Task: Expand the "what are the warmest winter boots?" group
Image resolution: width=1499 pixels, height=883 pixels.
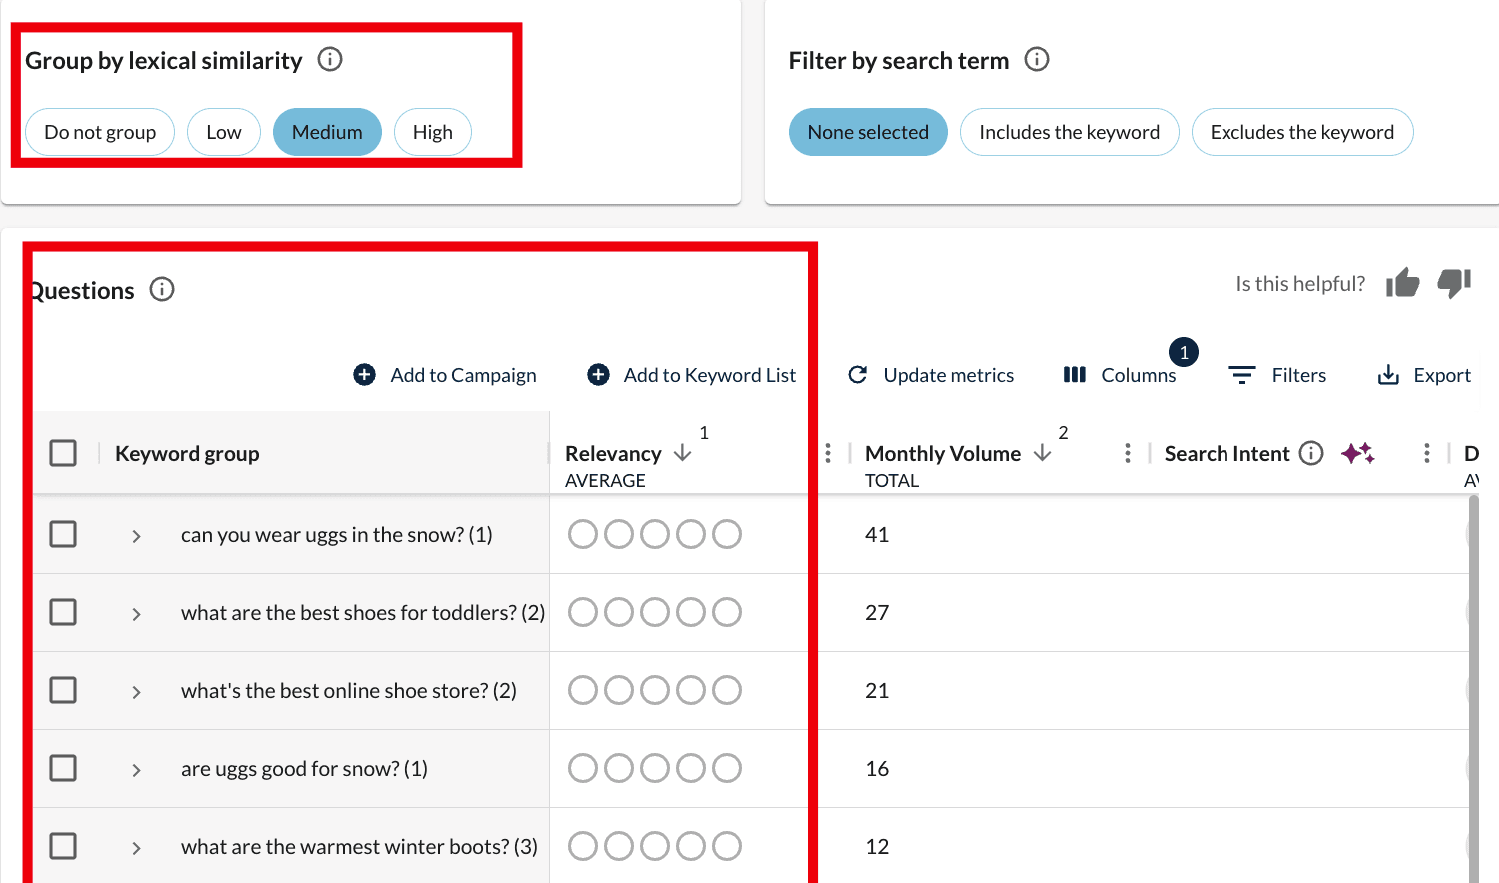Action: [136, 848]
